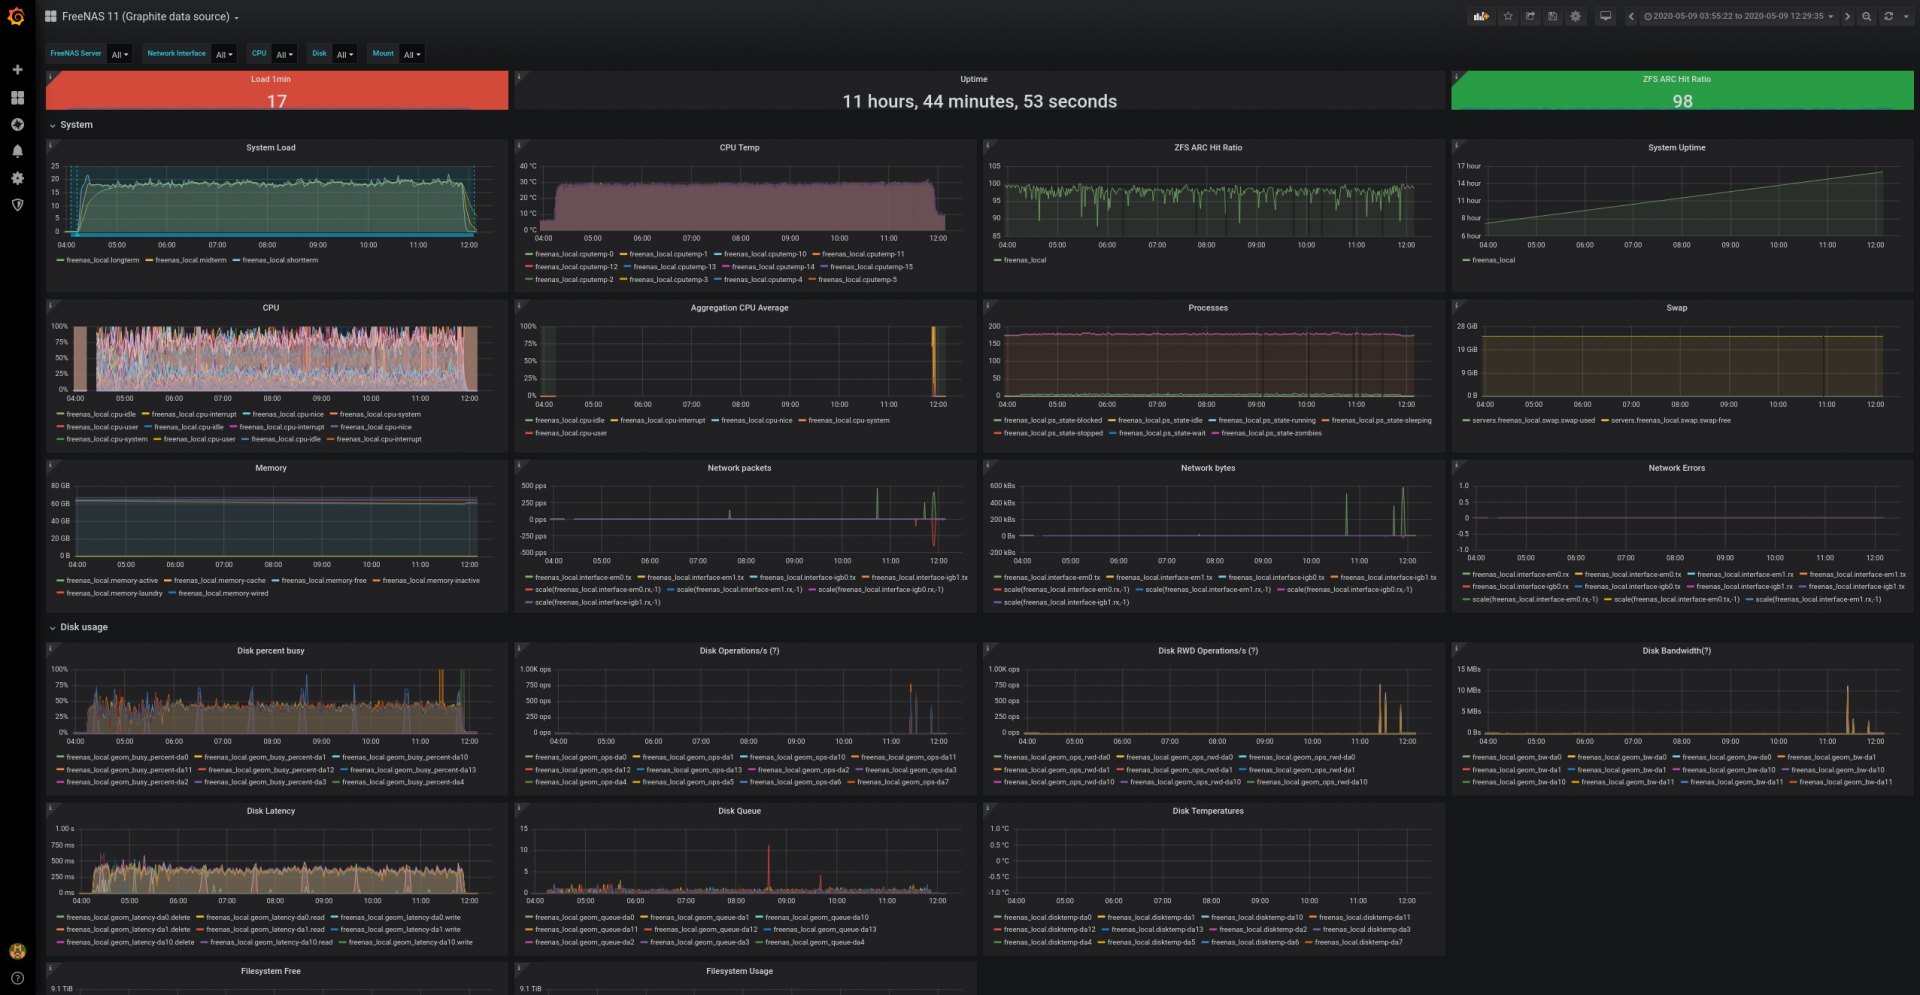The height and width of the screenshot is (995, 1920).
Task: Toggle freenas_local.midterm series in System Load legend
Action: coord(191,260)
